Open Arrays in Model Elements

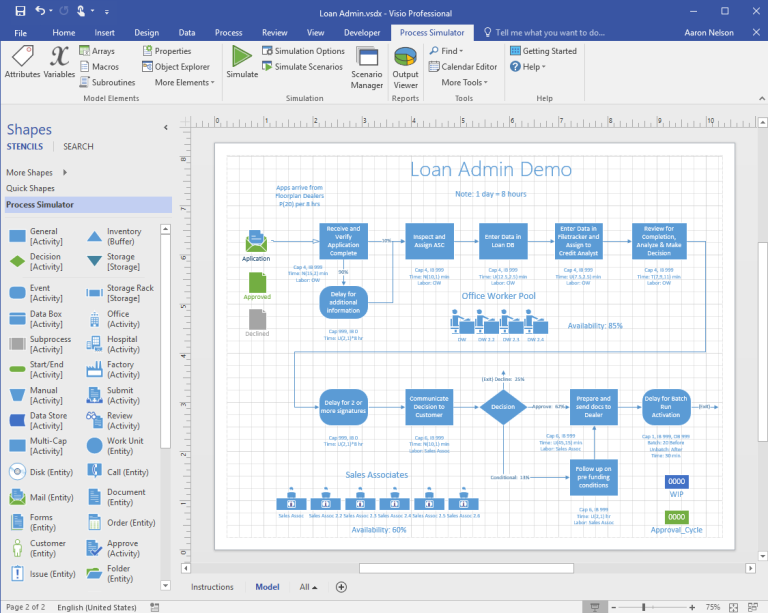97,51
